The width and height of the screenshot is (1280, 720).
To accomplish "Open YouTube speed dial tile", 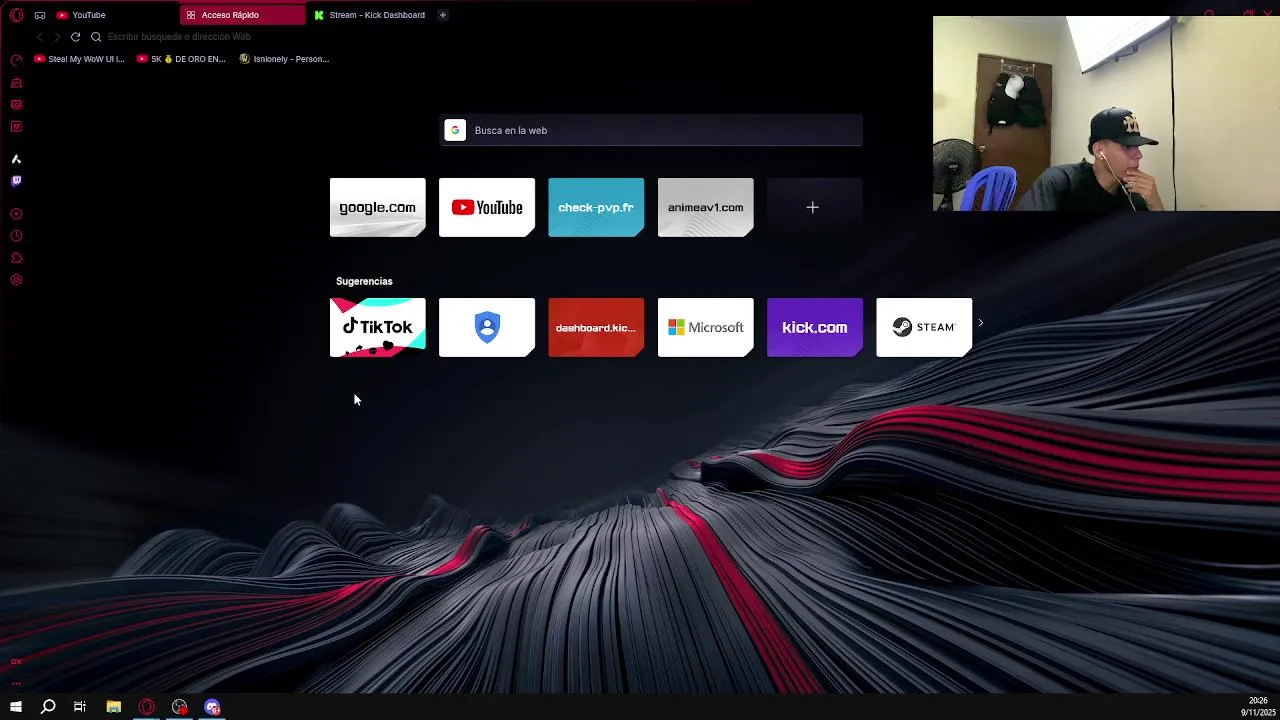I will (x=487, y=207).
